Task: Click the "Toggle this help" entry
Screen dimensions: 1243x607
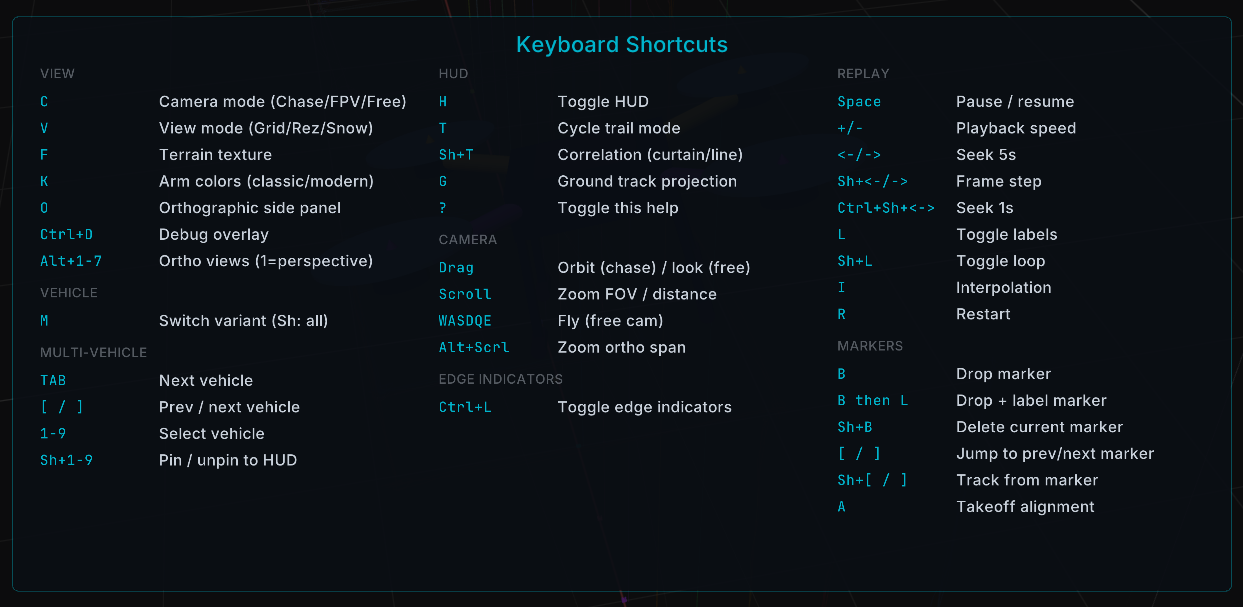Action: (x=617, y=208)
